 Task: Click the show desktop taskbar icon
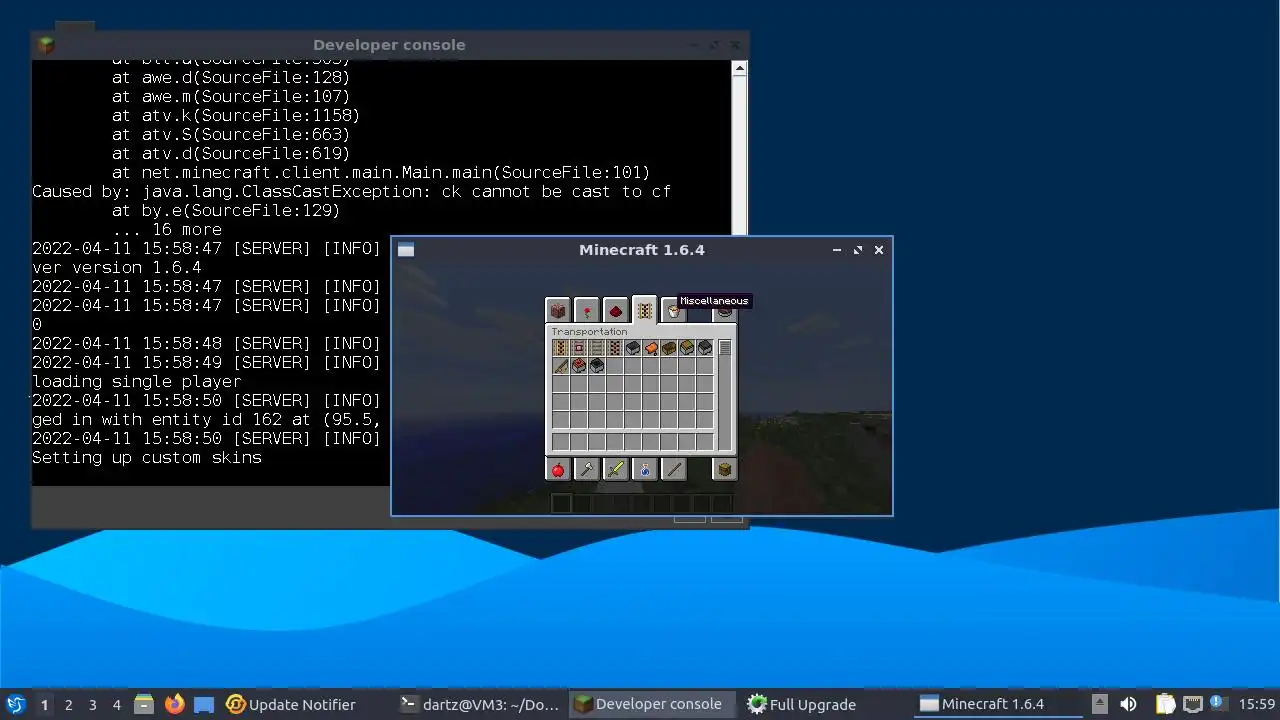pos(204,704)
